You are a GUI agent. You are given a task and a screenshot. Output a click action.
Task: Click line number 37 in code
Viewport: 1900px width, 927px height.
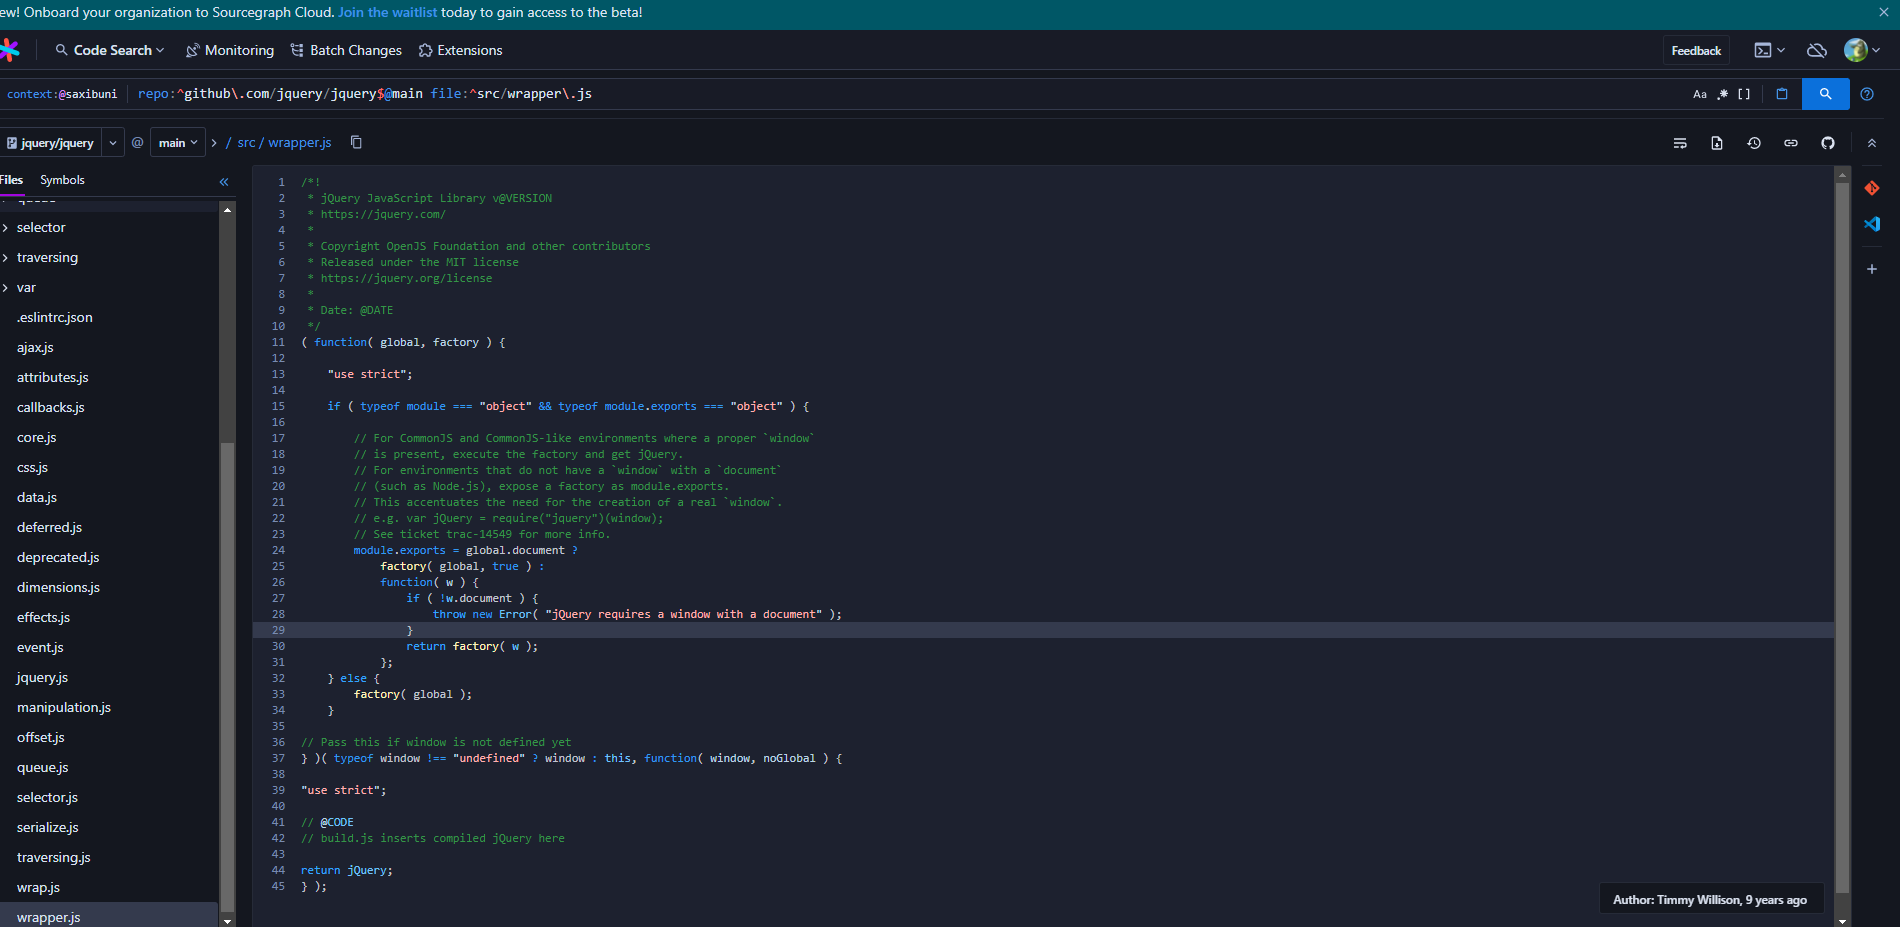point(278,758)
